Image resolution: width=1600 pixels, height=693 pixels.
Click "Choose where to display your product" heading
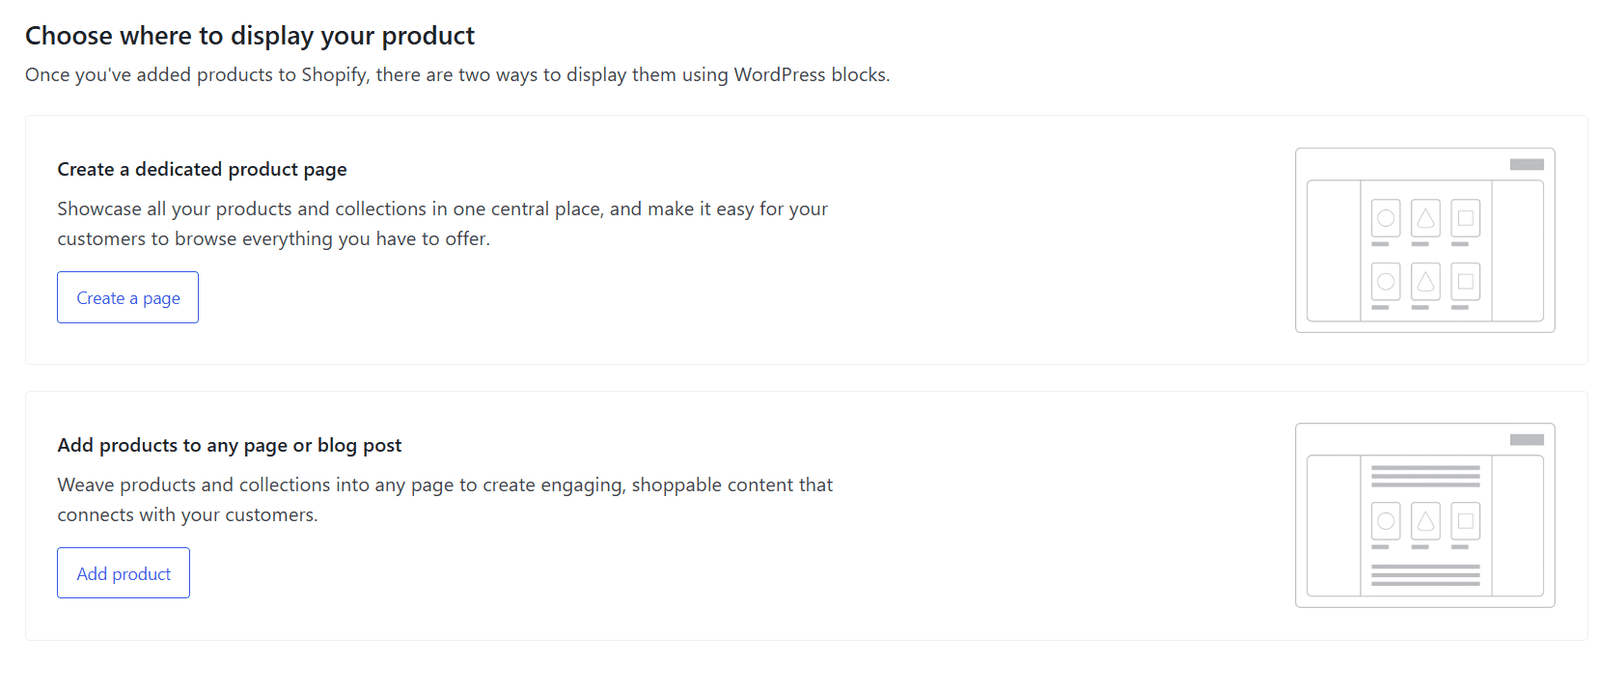tap(250, 36)
